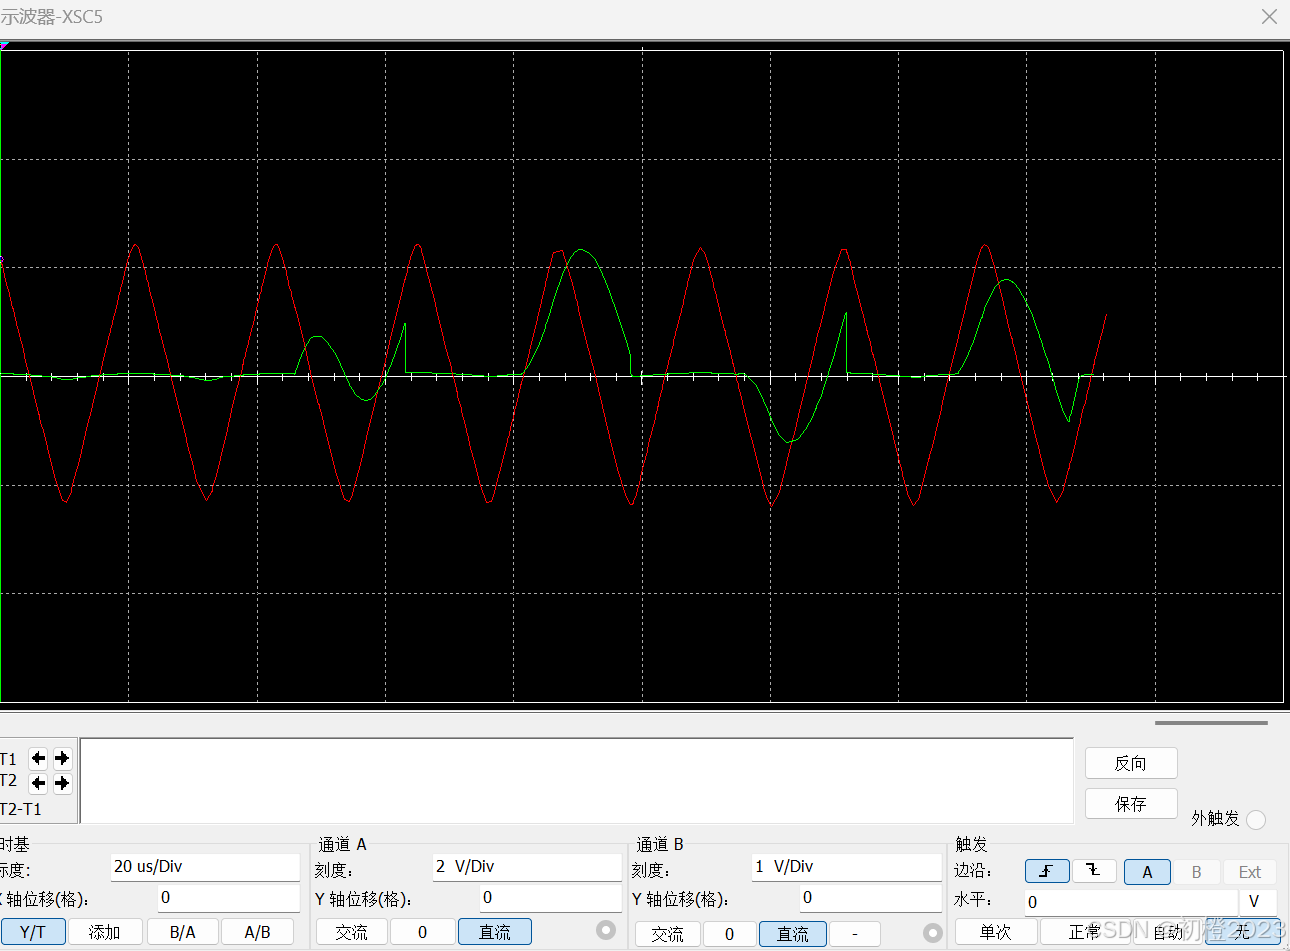Select rising edge trigger icon
1290x951 pixels.
(x=1047, y=871)
